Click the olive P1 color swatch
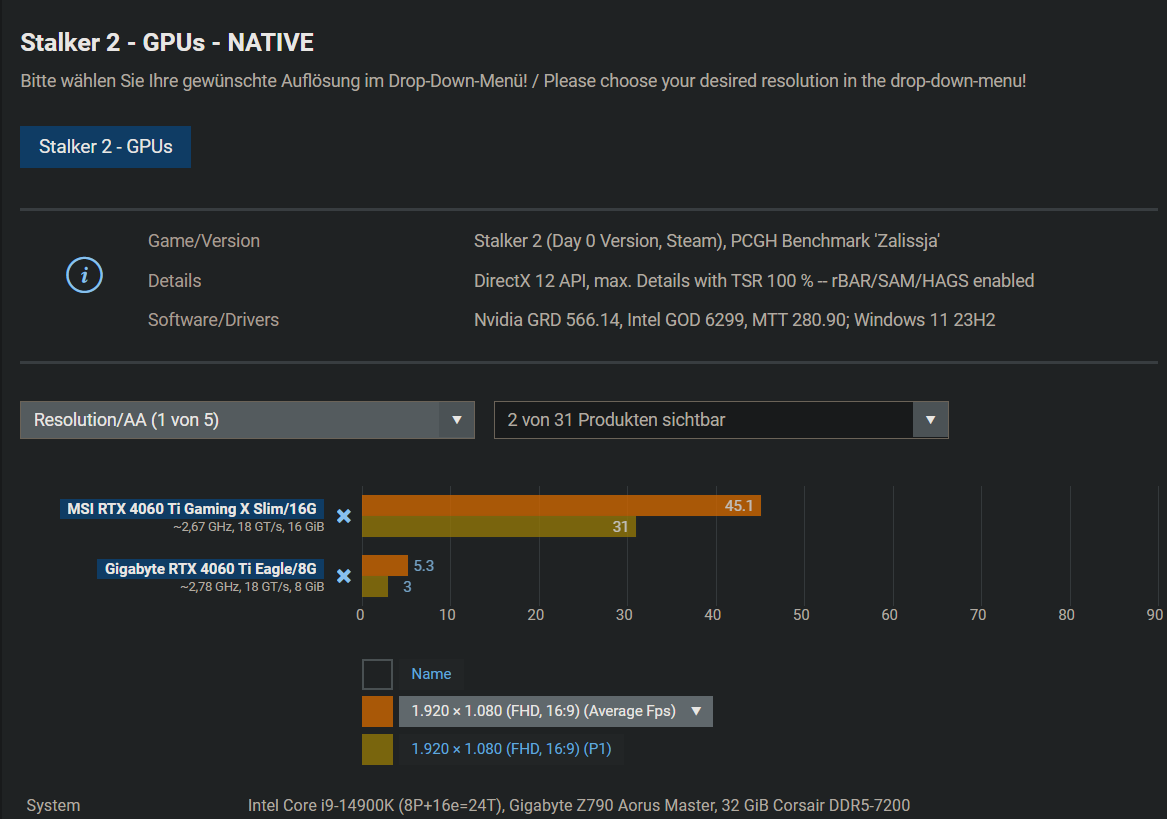The height and width of the screenshot is (819, 1167). [377, 748]
